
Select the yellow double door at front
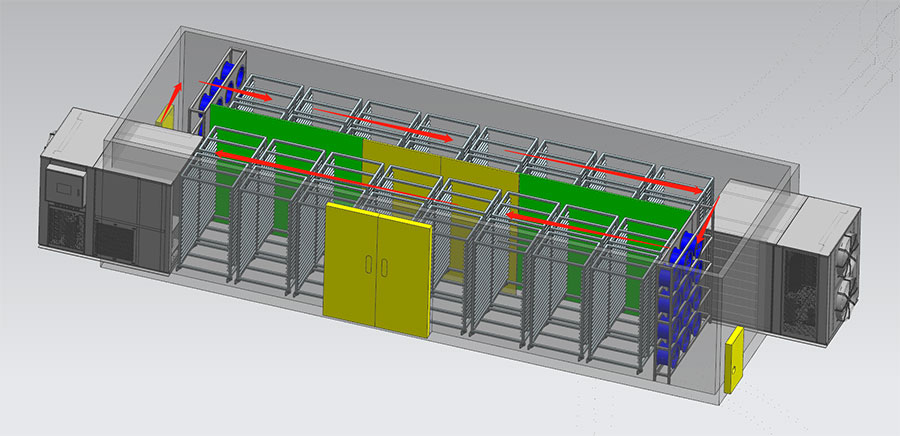point(377,270)
